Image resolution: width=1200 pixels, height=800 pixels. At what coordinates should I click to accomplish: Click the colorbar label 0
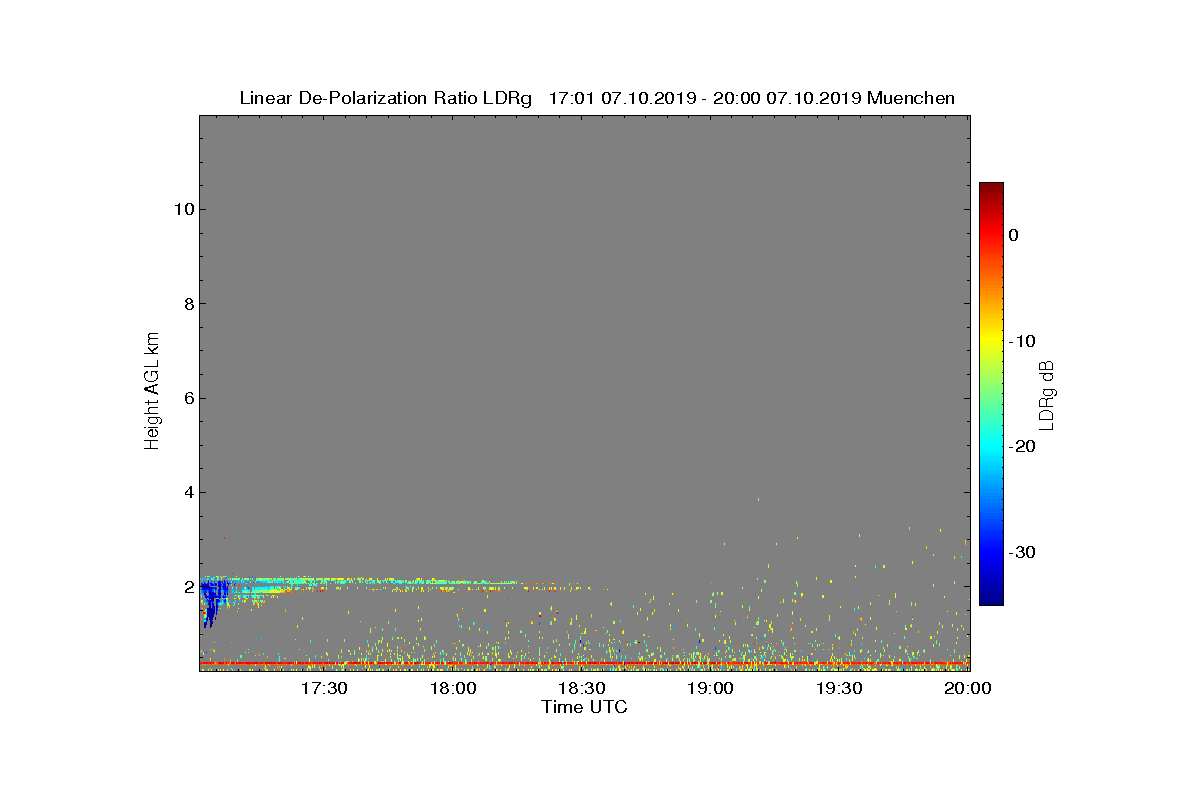[x=1014, y=235]
